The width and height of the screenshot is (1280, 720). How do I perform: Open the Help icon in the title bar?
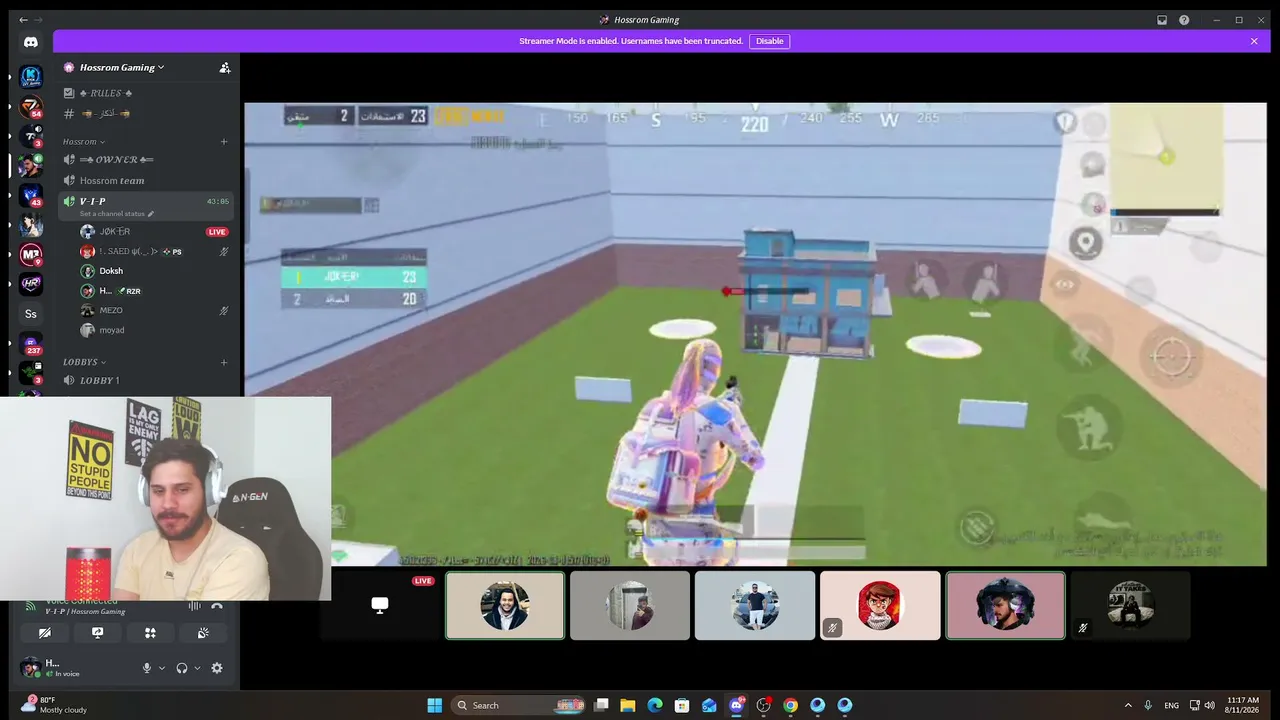pos(1184,20)
